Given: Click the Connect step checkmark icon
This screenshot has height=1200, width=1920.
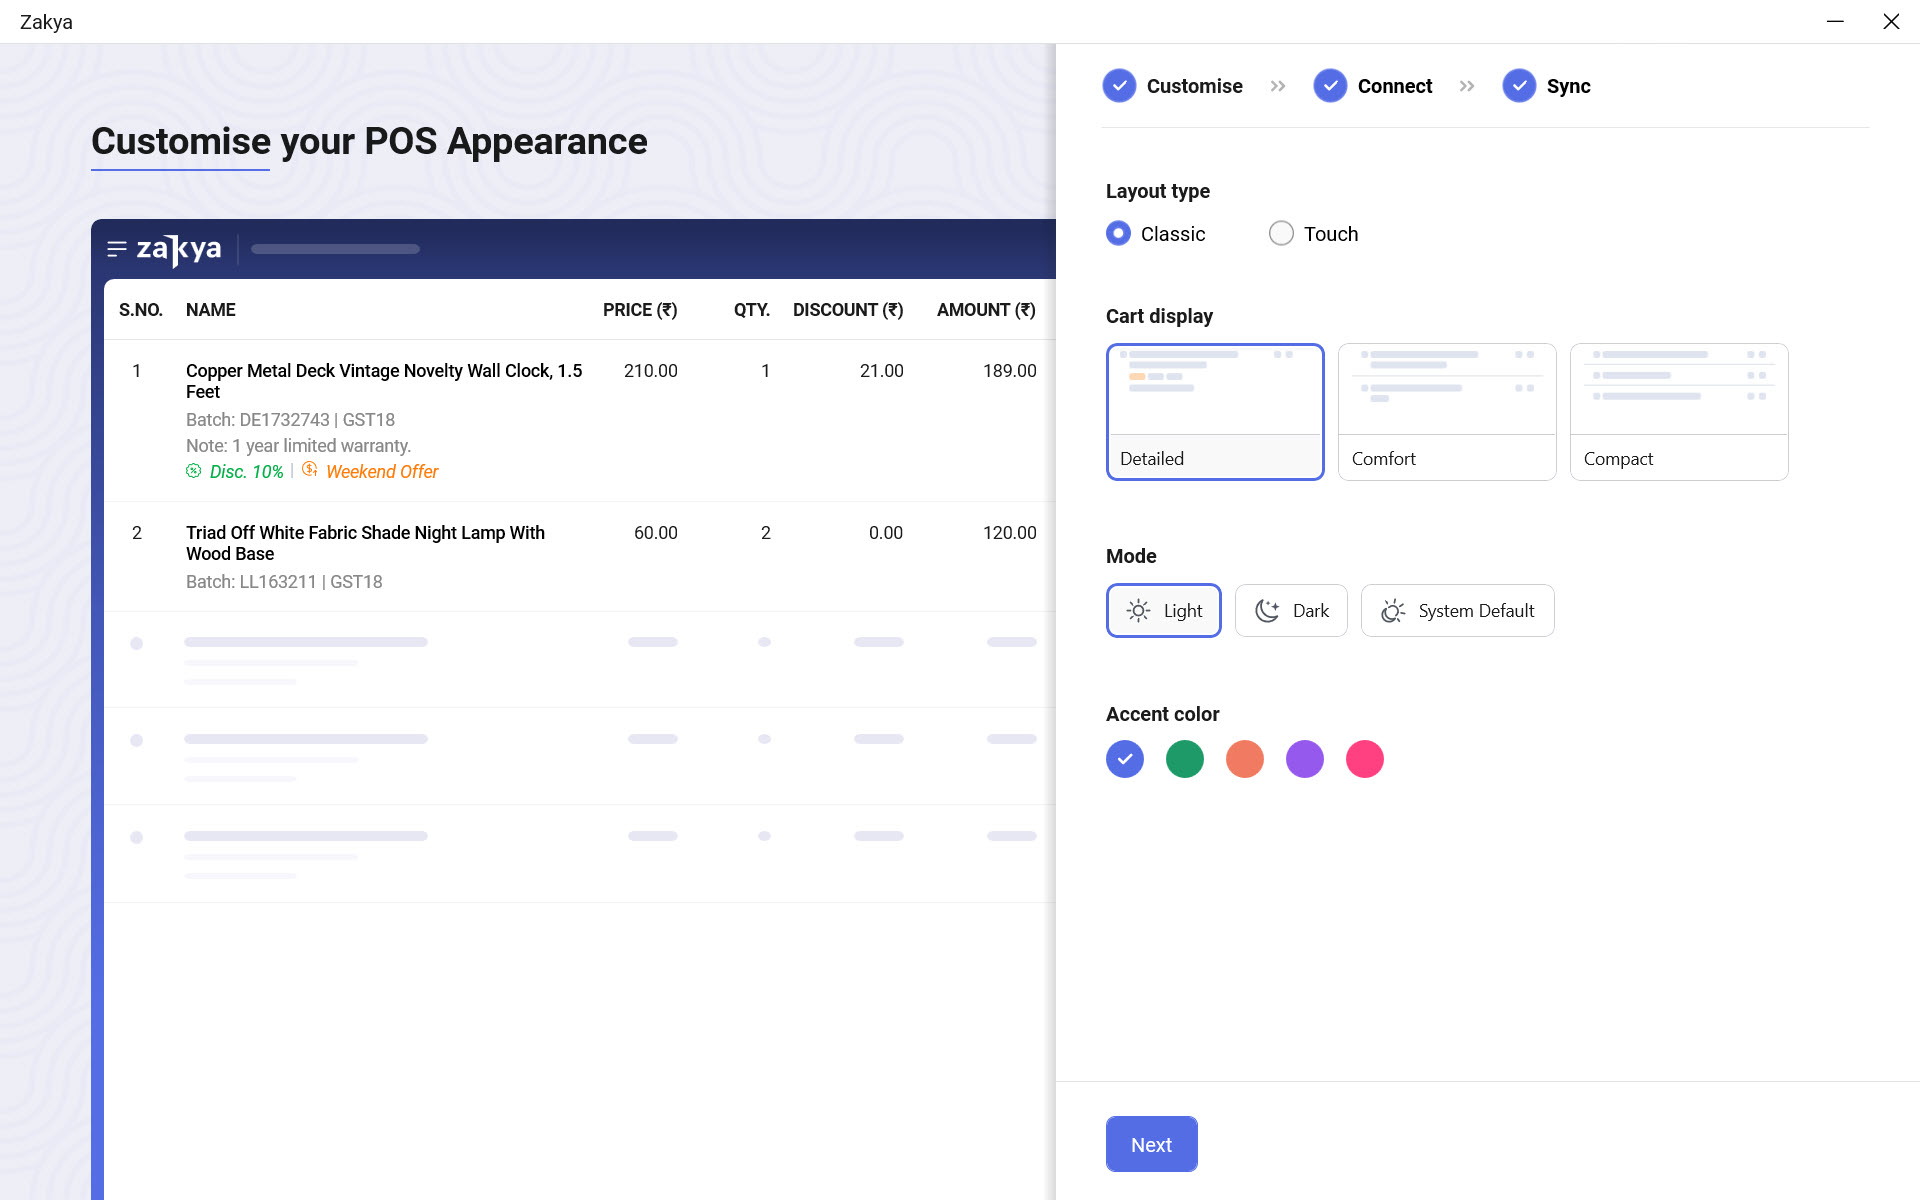Looking at the screenshot, I should click(1330, 86).
